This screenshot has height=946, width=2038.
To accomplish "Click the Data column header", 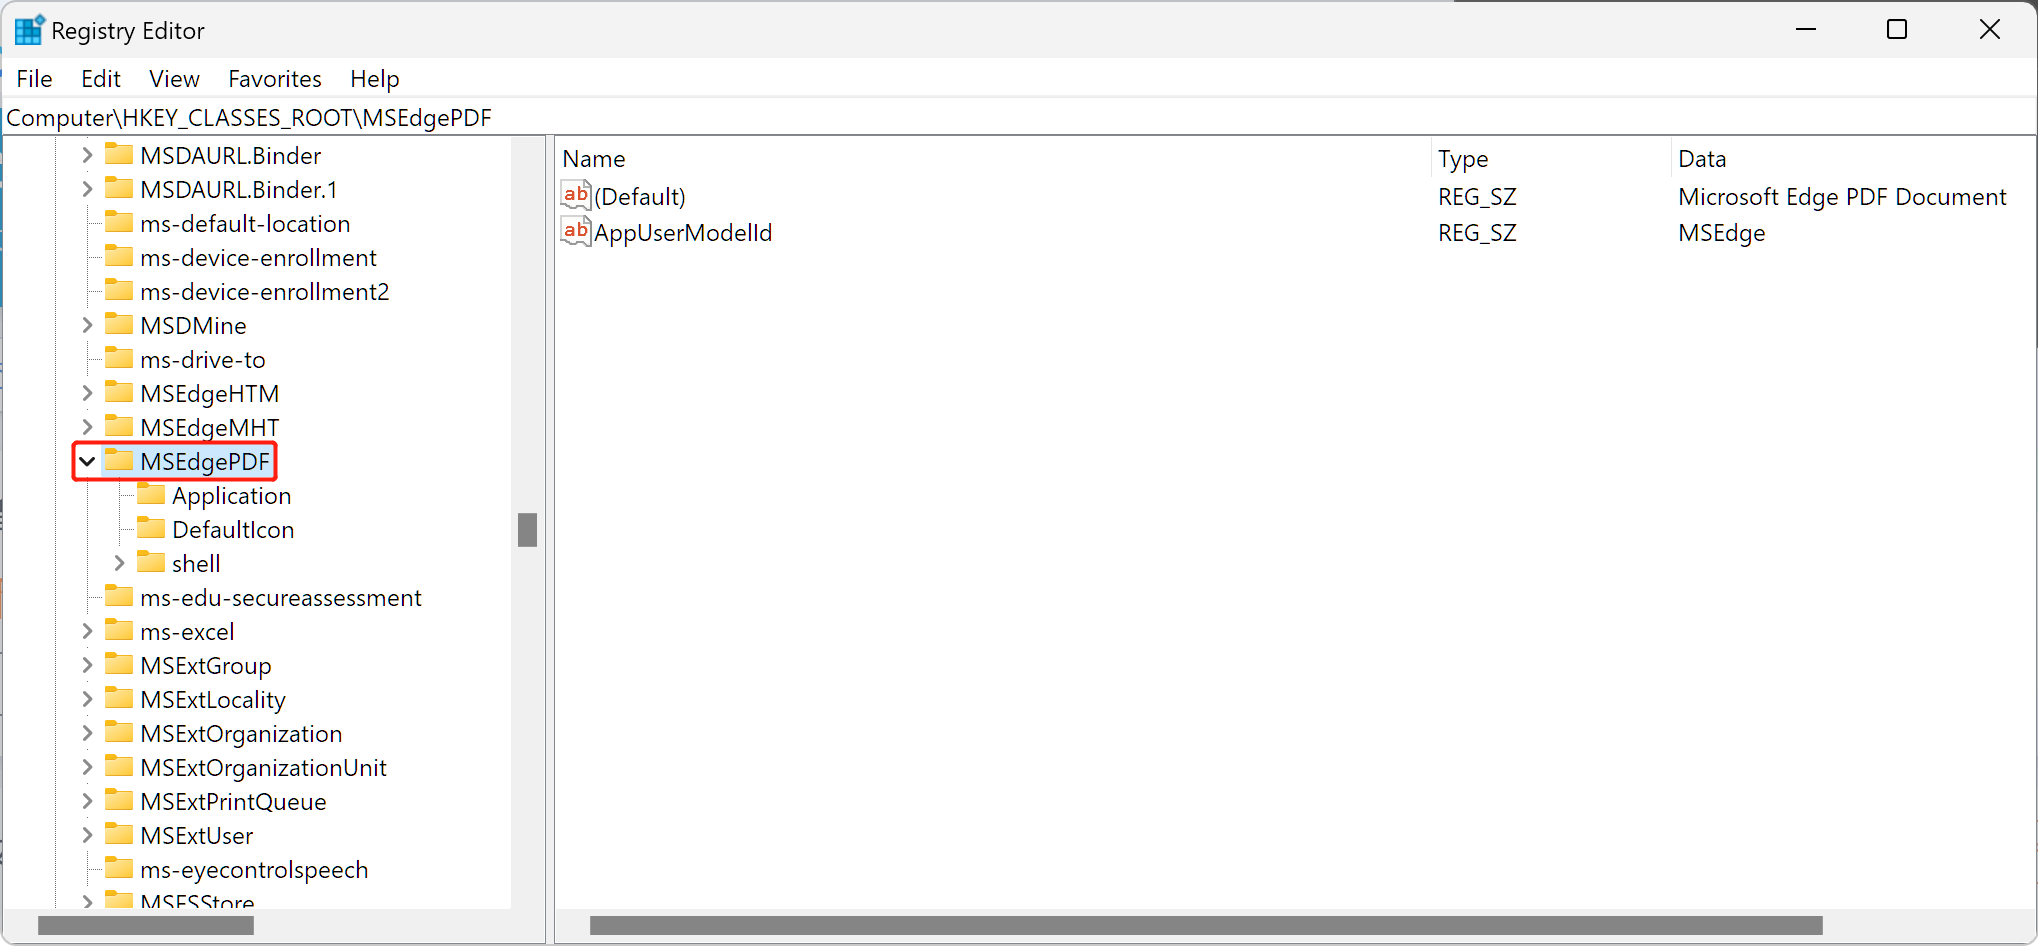I will 1853,159.
